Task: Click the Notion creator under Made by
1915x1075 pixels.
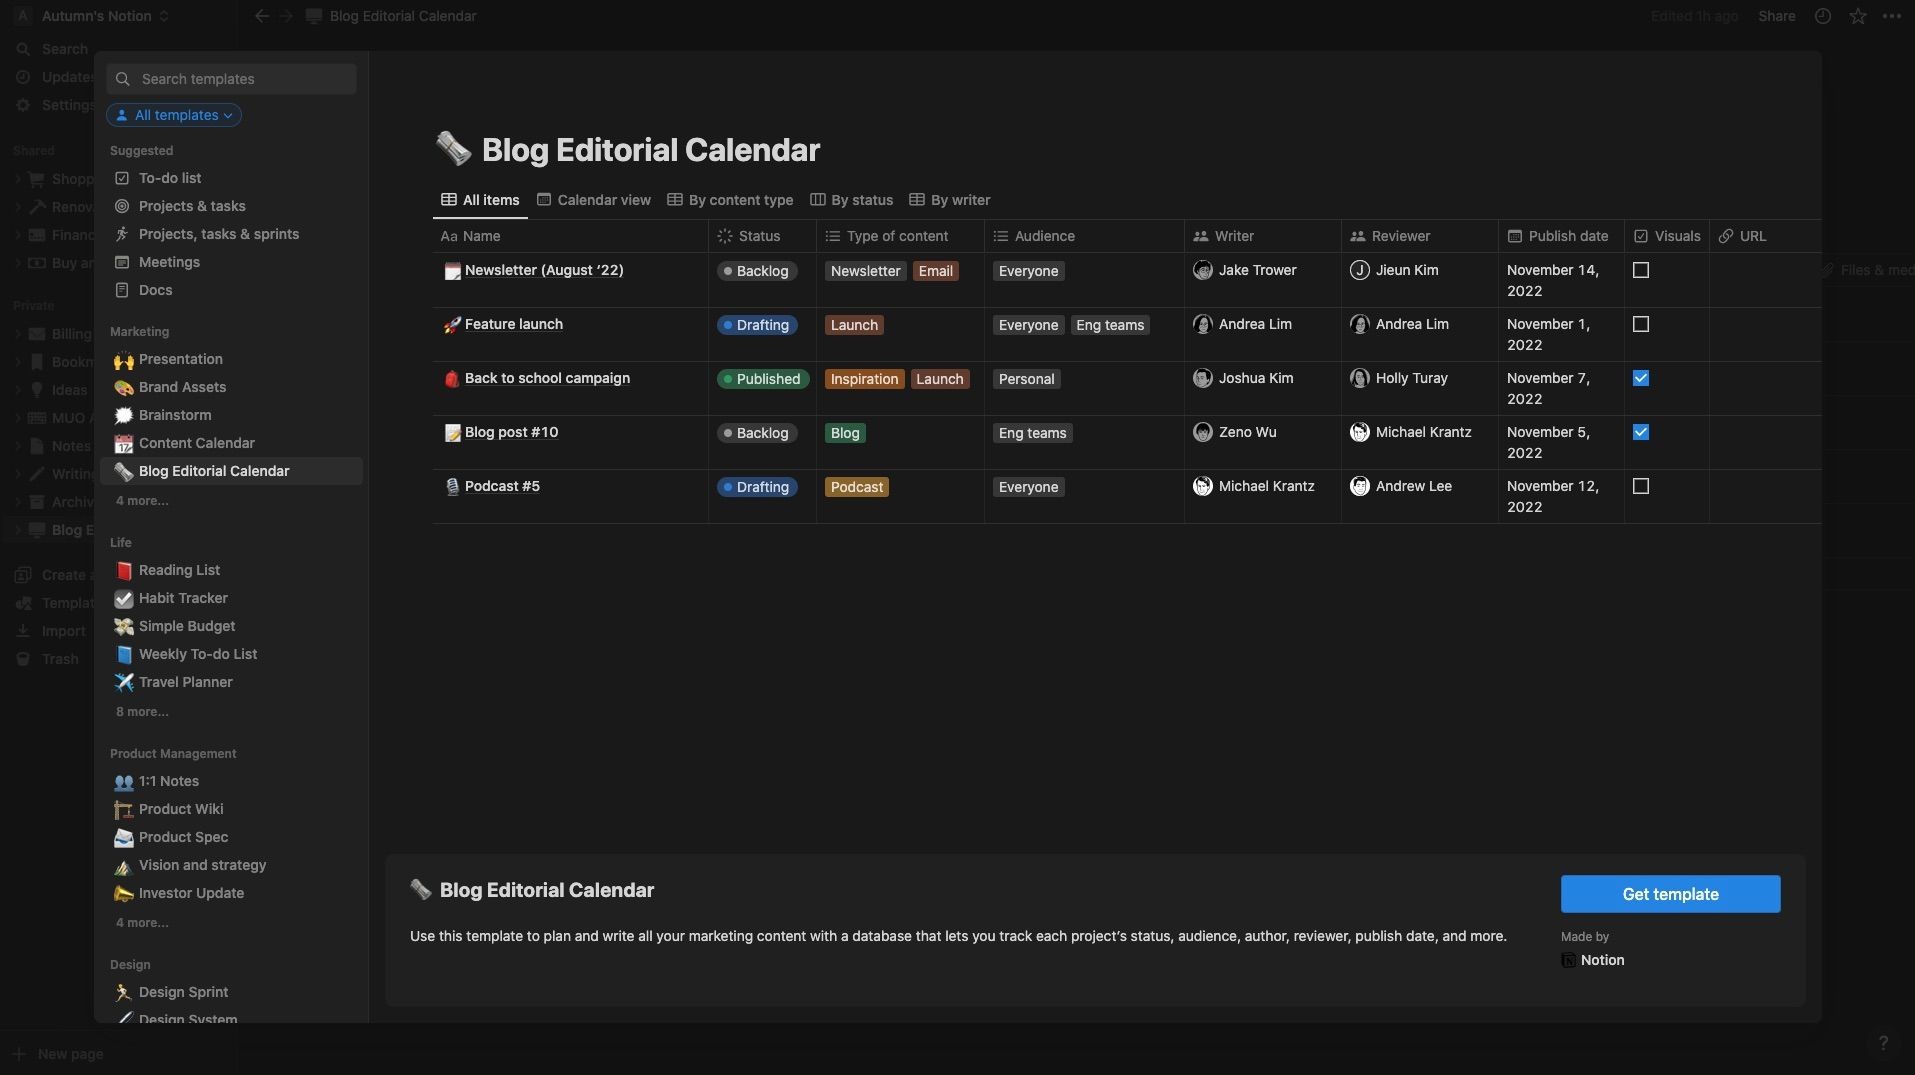Action: click(x=1593, y=961)
